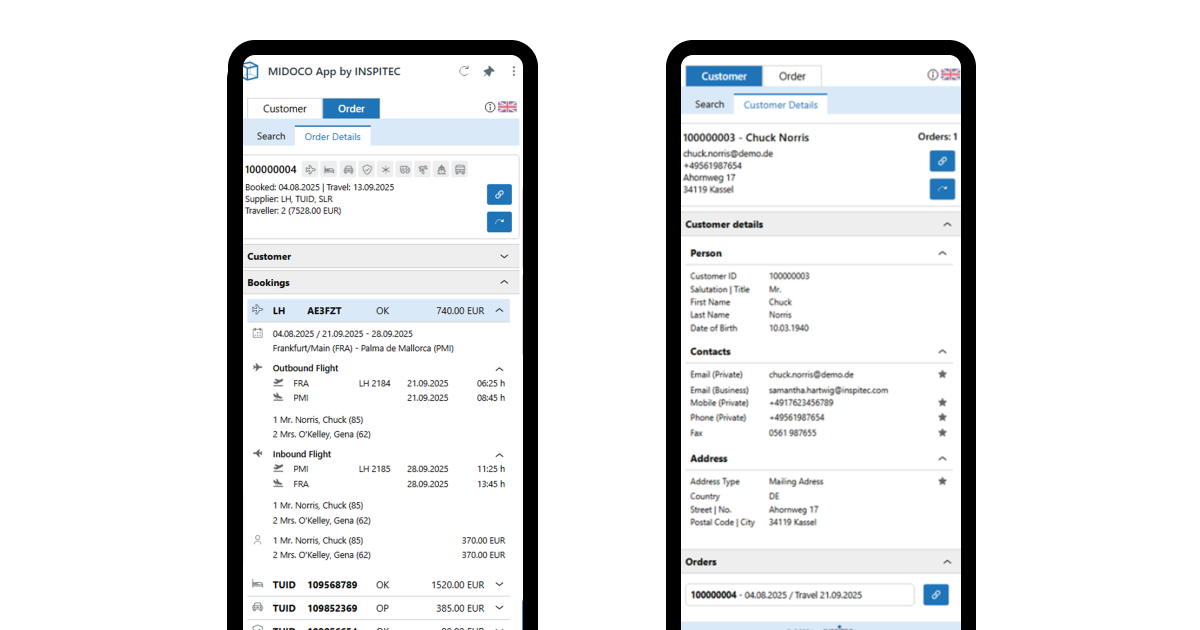This screenshot has width=1200, height=630.
Task: Click the car filter icon next to 100000004
Action: click(348, 169)
